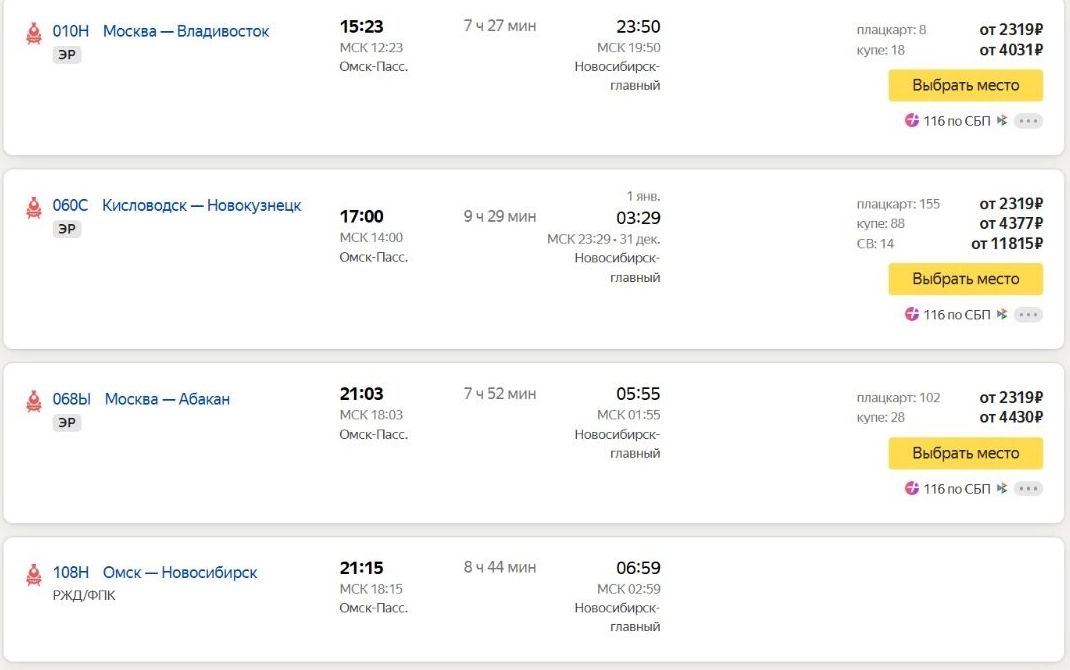Click the SBP logo on the 060С card
Screen dimensions: 1070x670
click(x=1002, y=315)
